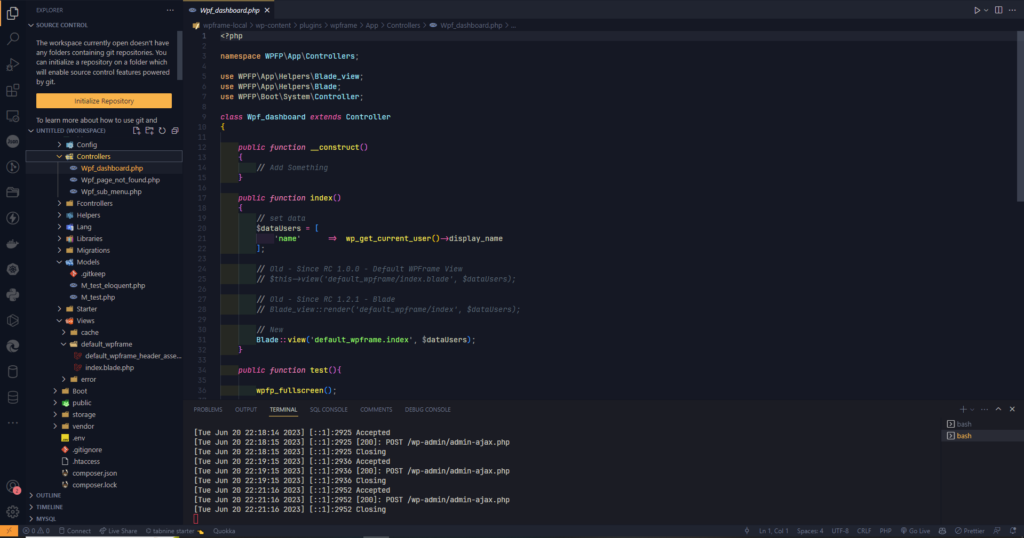Open the notifications bell in the status bar
This screenshot has width=1024, height=538.
click(x=1013, y=531)
